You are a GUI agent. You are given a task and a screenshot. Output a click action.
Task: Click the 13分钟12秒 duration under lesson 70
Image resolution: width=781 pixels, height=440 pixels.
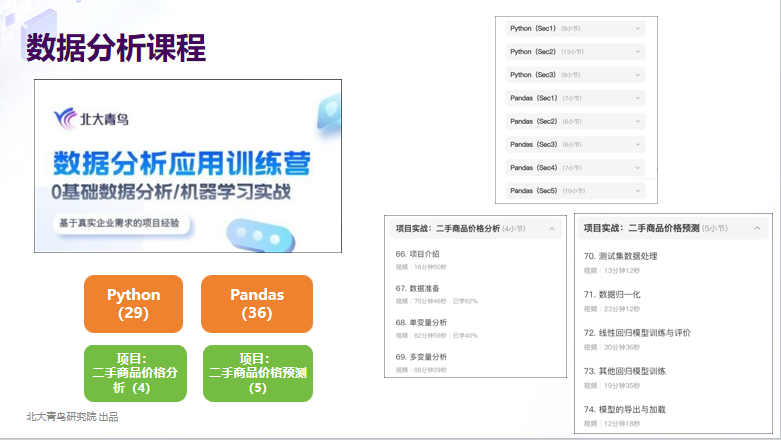[622, 271]
